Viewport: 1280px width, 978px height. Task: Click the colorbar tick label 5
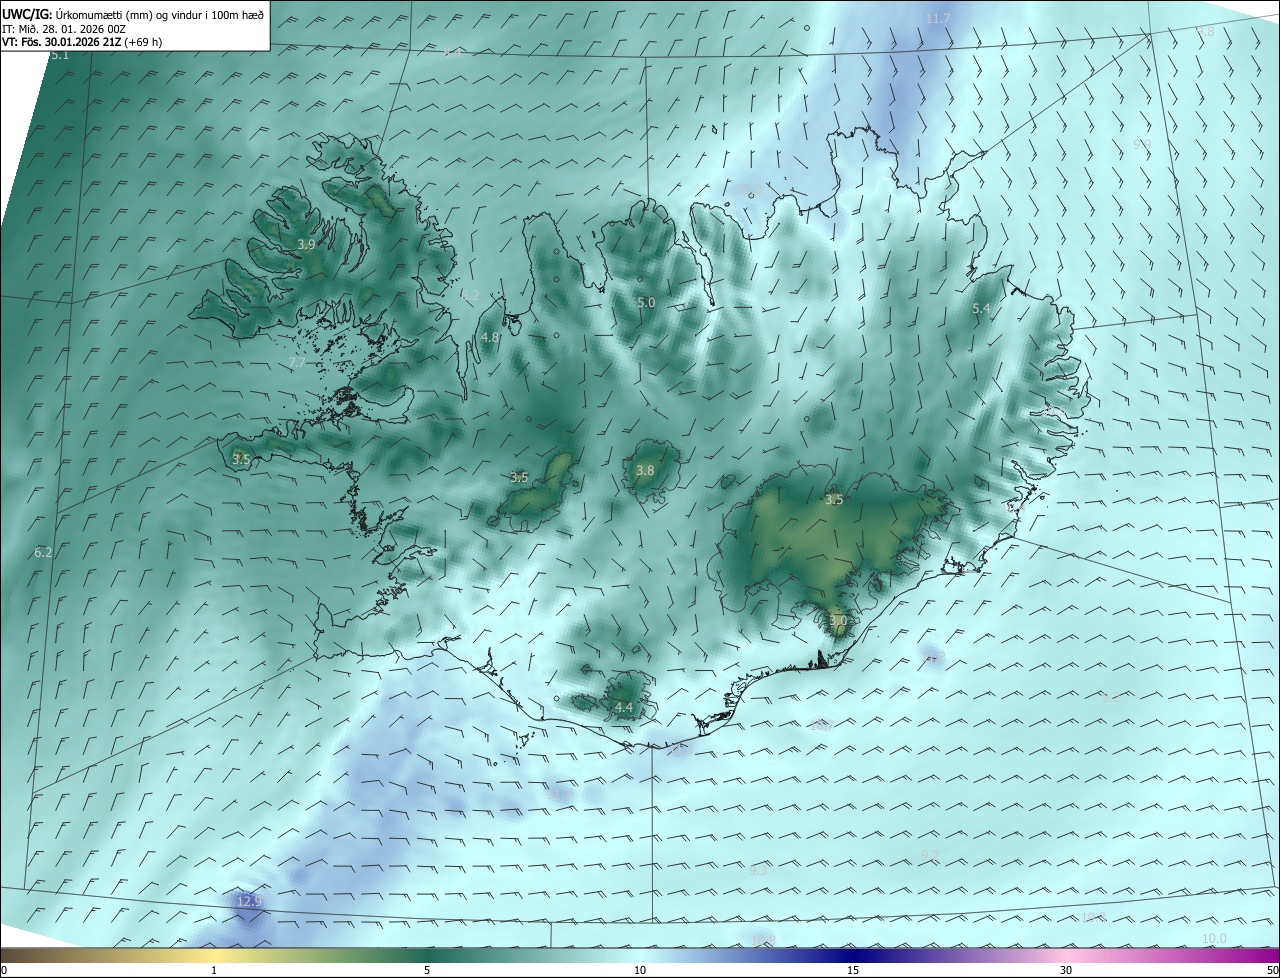(427, 970)
